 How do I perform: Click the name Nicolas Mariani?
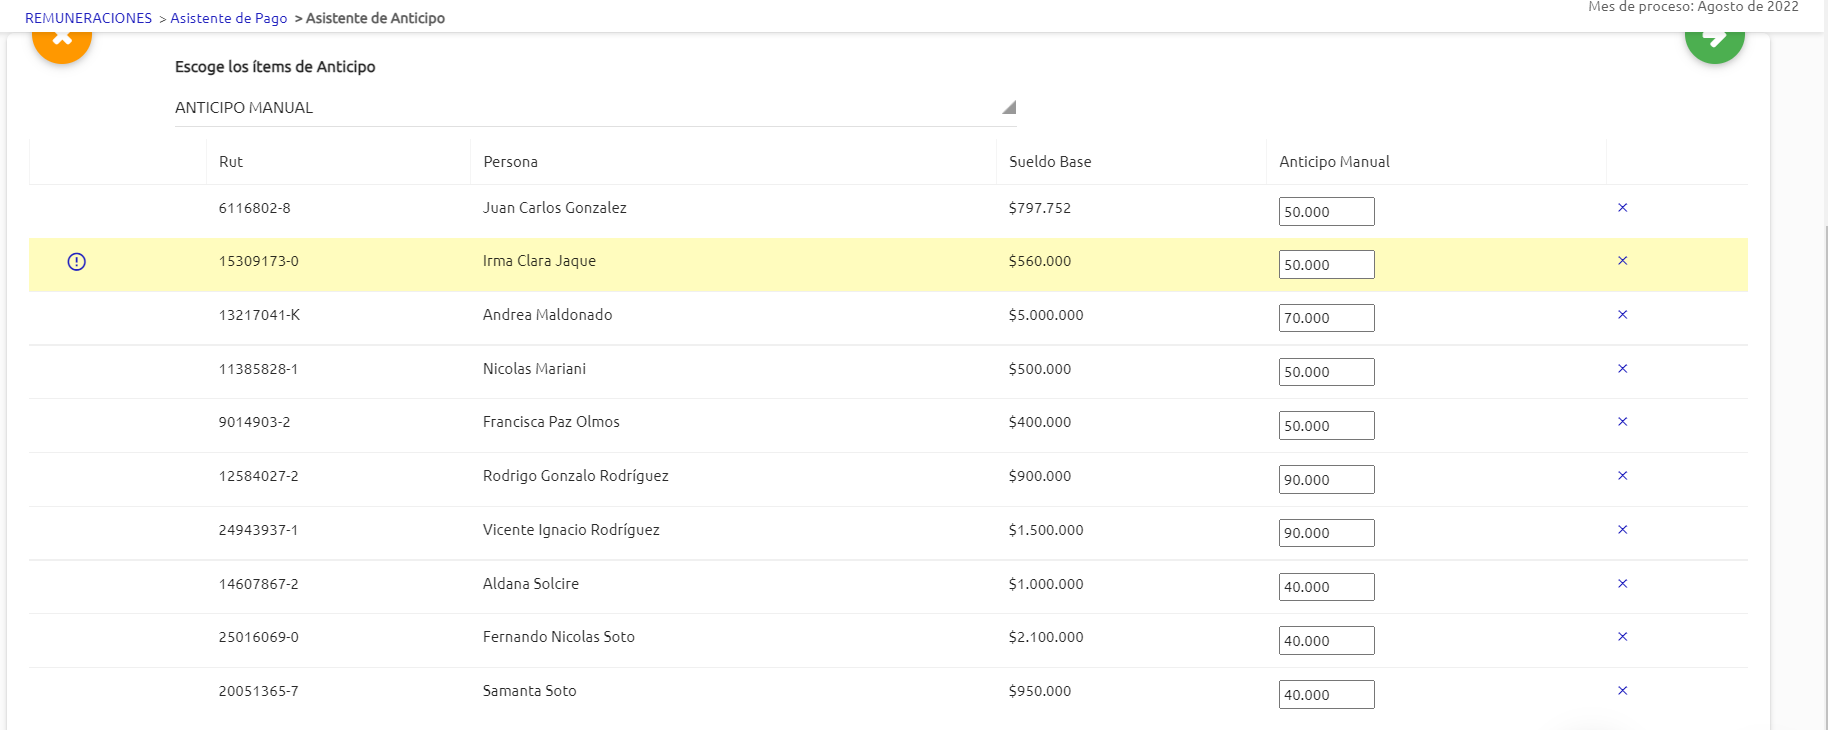[x=534, y=369]
